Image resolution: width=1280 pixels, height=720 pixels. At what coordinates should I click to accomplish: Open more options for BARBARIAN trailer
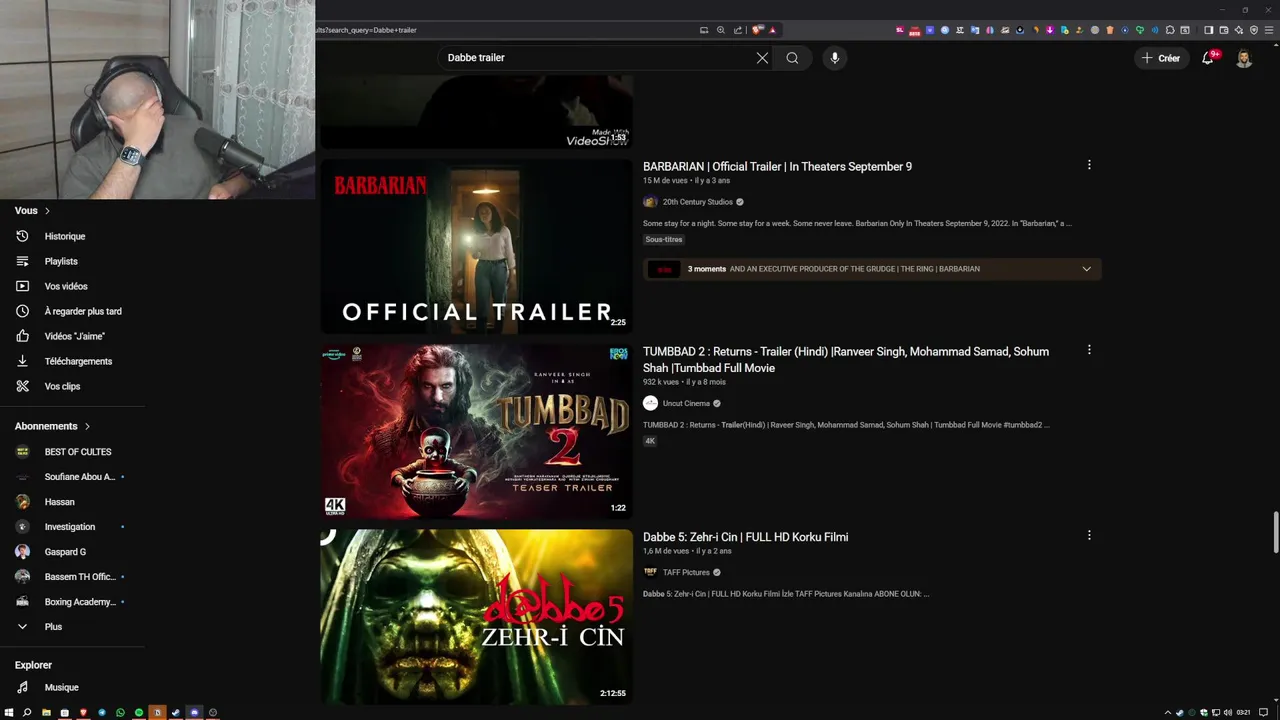click(x=1089, y=165)
